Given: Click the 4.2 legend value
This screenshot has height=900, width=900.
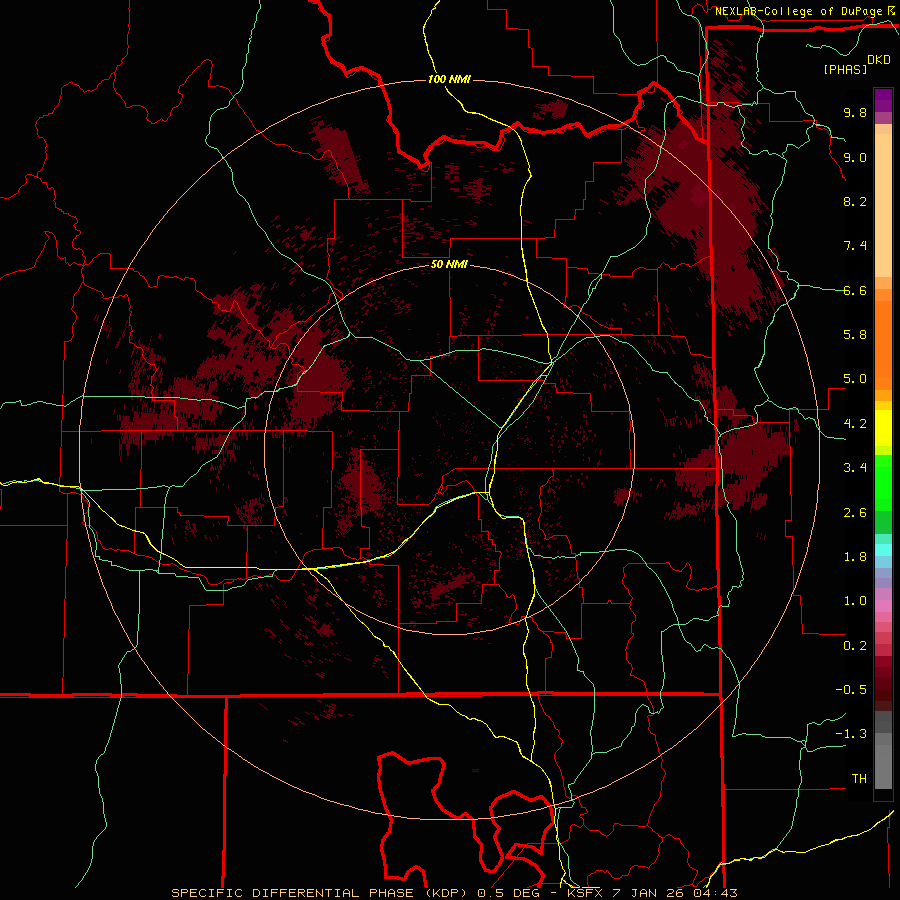Looking at the screenshot, I should (855, 424).
